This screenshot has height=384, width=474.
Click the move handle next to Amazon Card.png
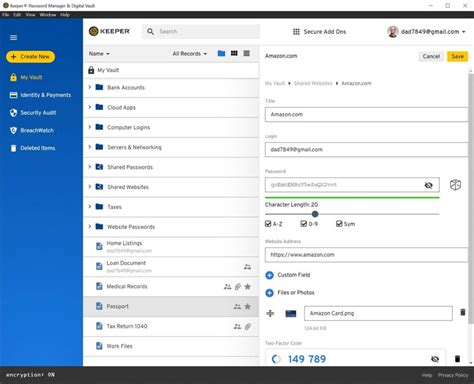point(270,313)
